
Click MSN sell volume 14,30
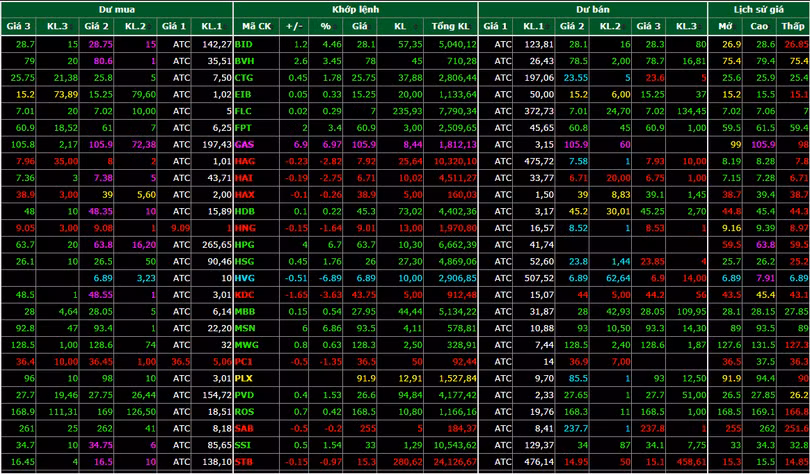tap(694, 328)
